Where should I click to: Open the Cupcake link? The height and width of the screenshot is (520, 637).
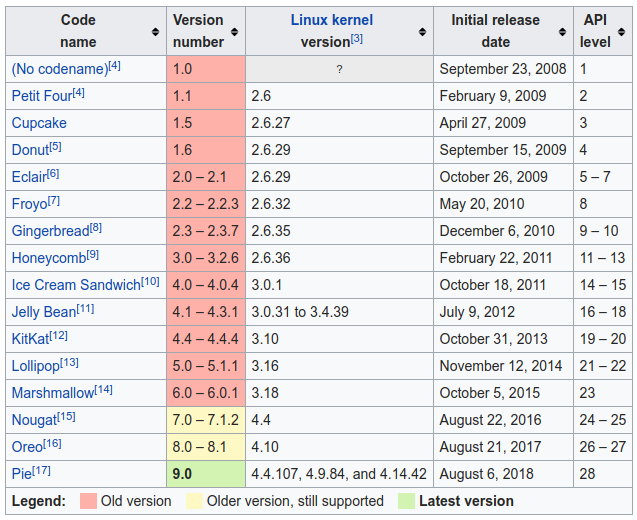tap(39, 123)
